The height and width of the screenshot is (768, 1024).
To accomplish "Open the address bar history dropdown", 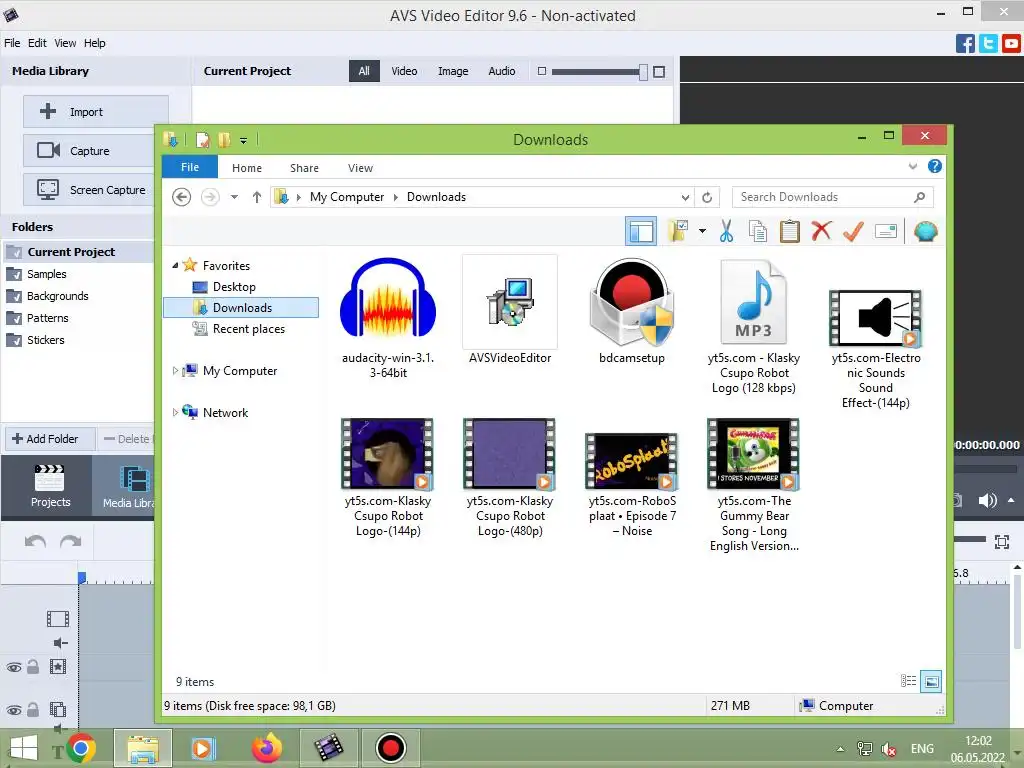I will coord(685,197).
